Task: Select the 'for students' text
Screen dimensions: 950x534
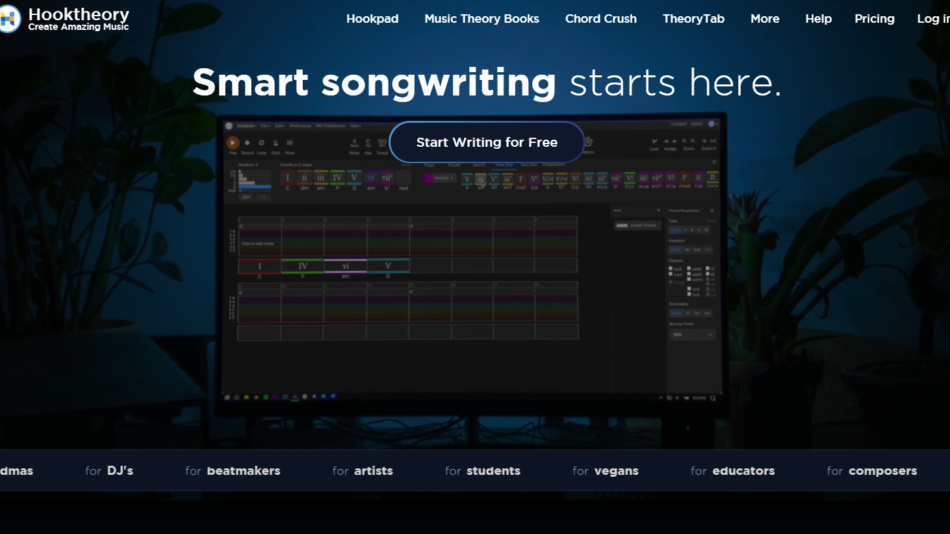Action: (482, 470)
